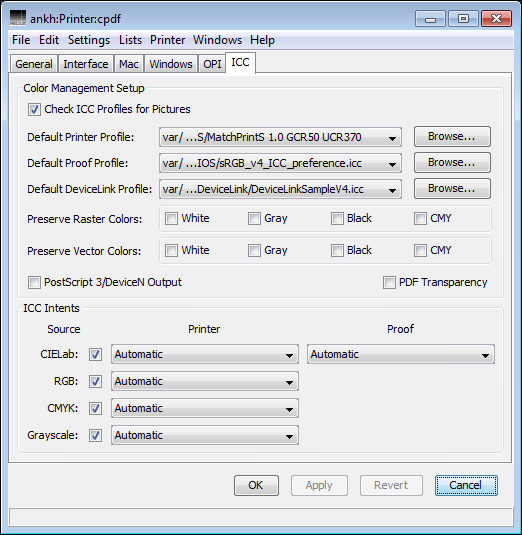Click the Apply button

[x=319, y=485]
